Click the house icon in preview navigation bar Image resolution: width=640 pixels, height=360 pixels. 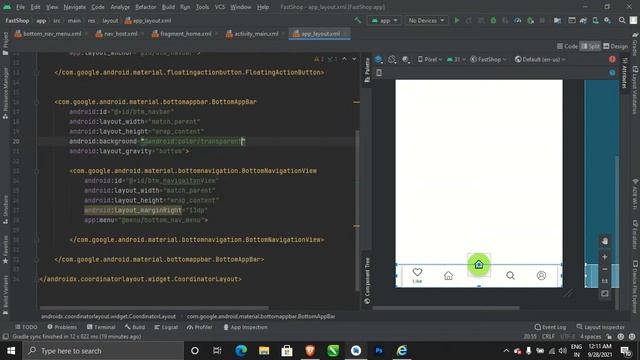coord(448,276)
